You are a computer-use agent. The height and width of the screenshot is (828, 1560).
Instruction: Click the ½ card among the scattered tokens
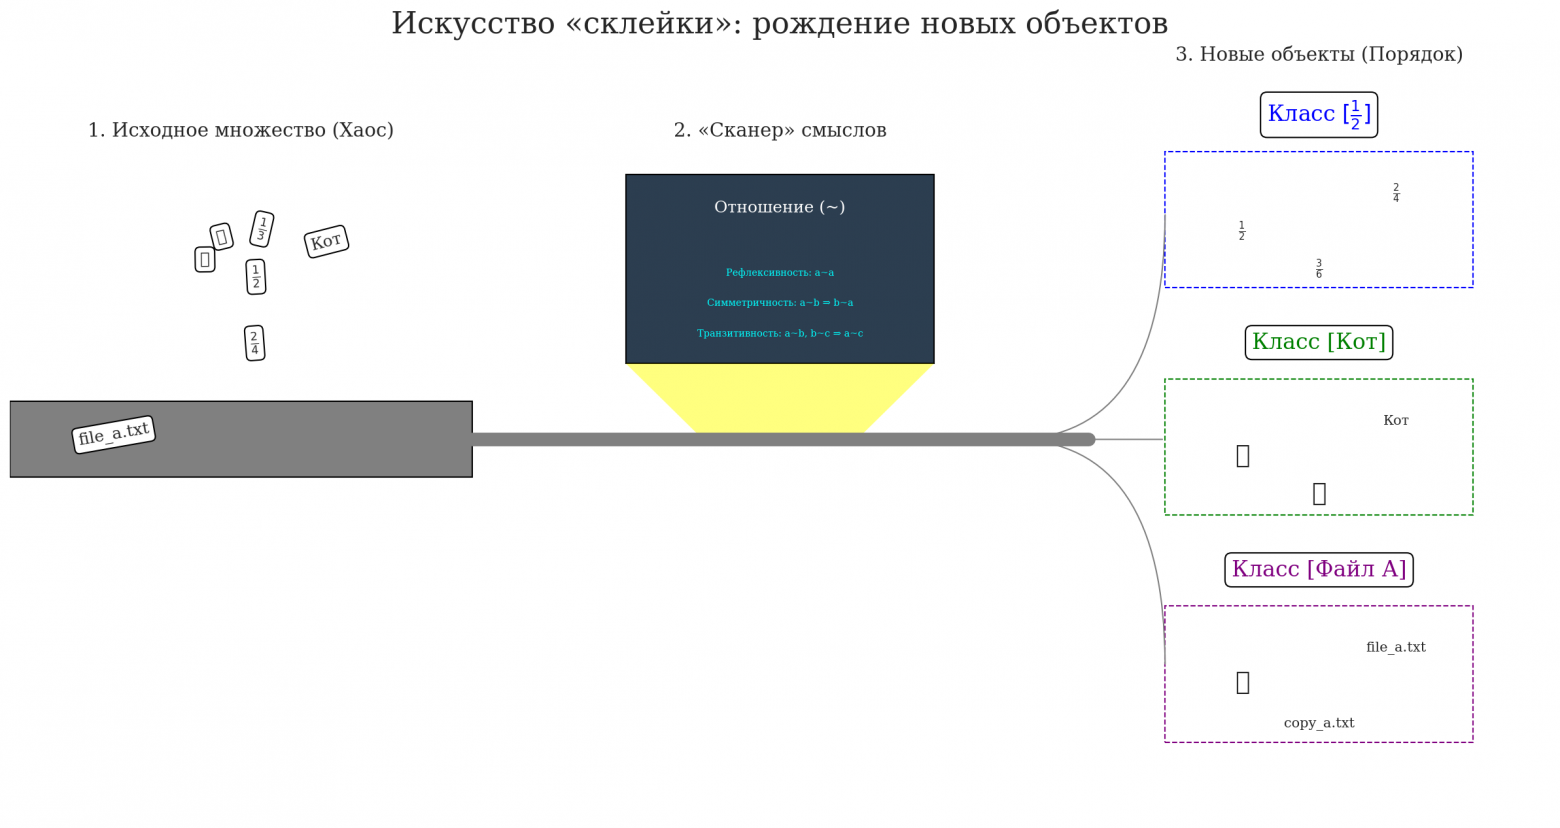(257, 277)
